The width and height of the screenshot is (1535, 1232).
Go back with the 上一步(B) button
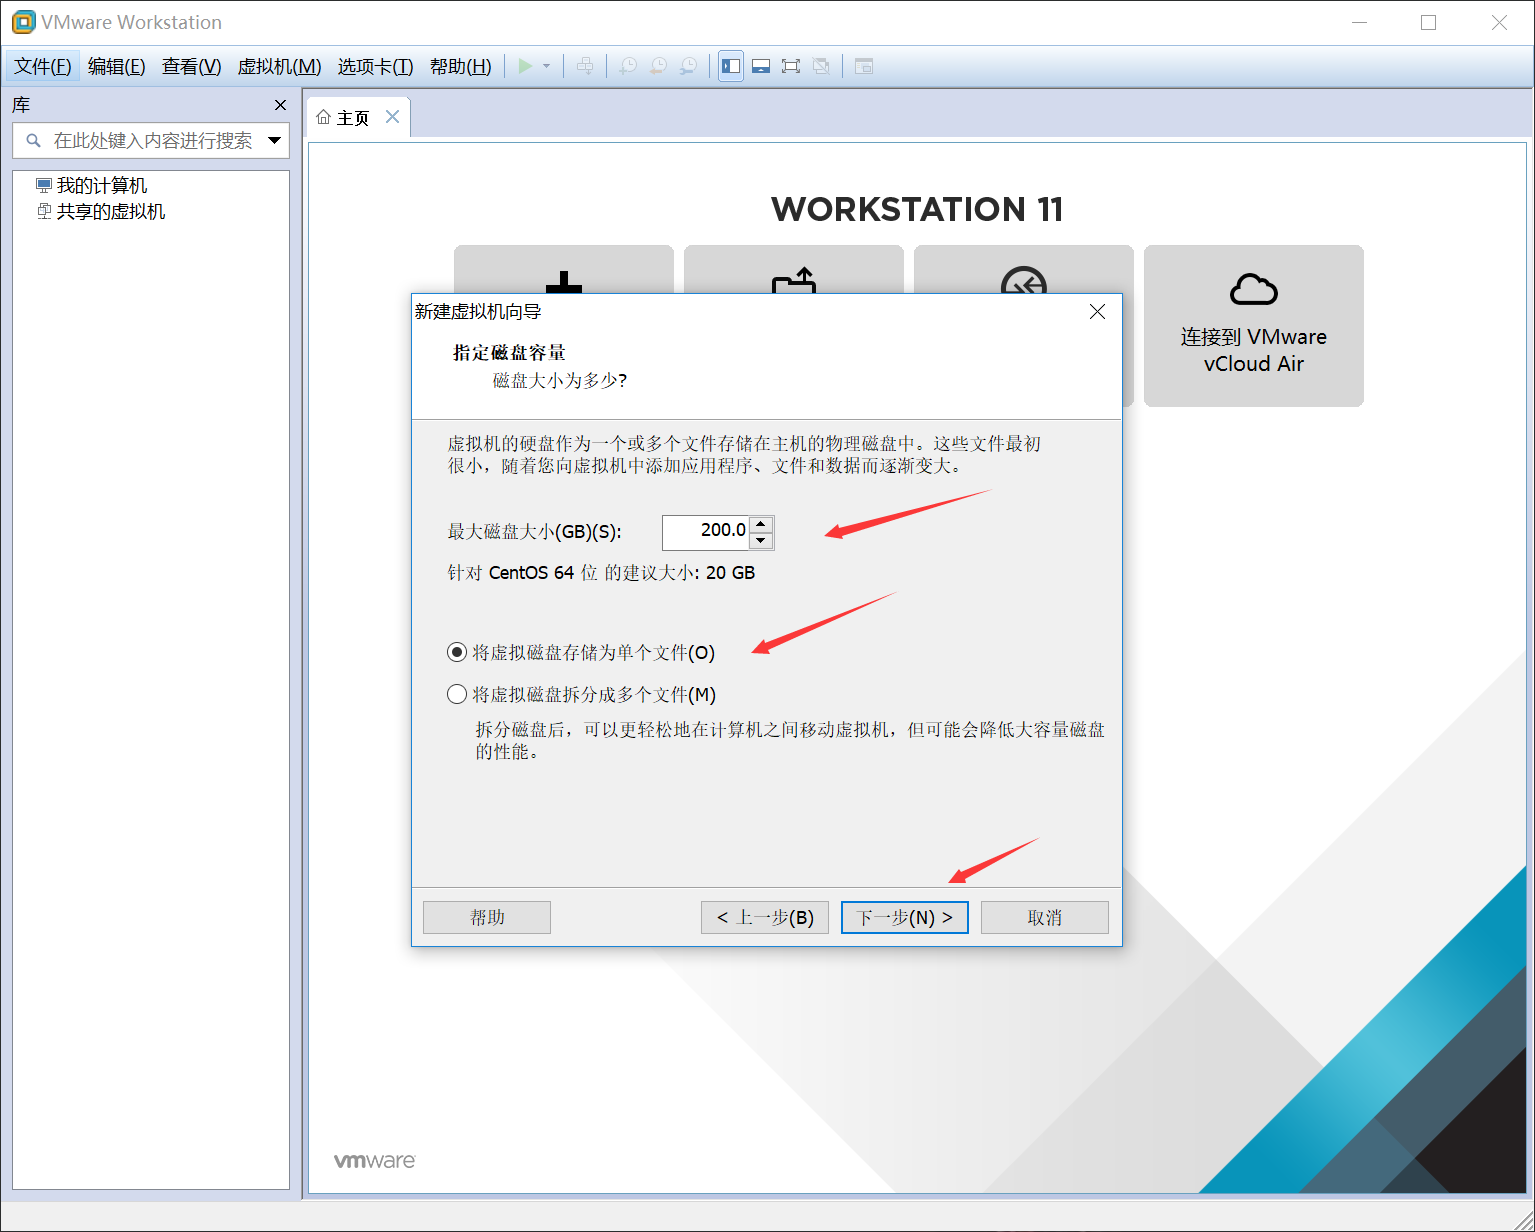pos(765,917)
